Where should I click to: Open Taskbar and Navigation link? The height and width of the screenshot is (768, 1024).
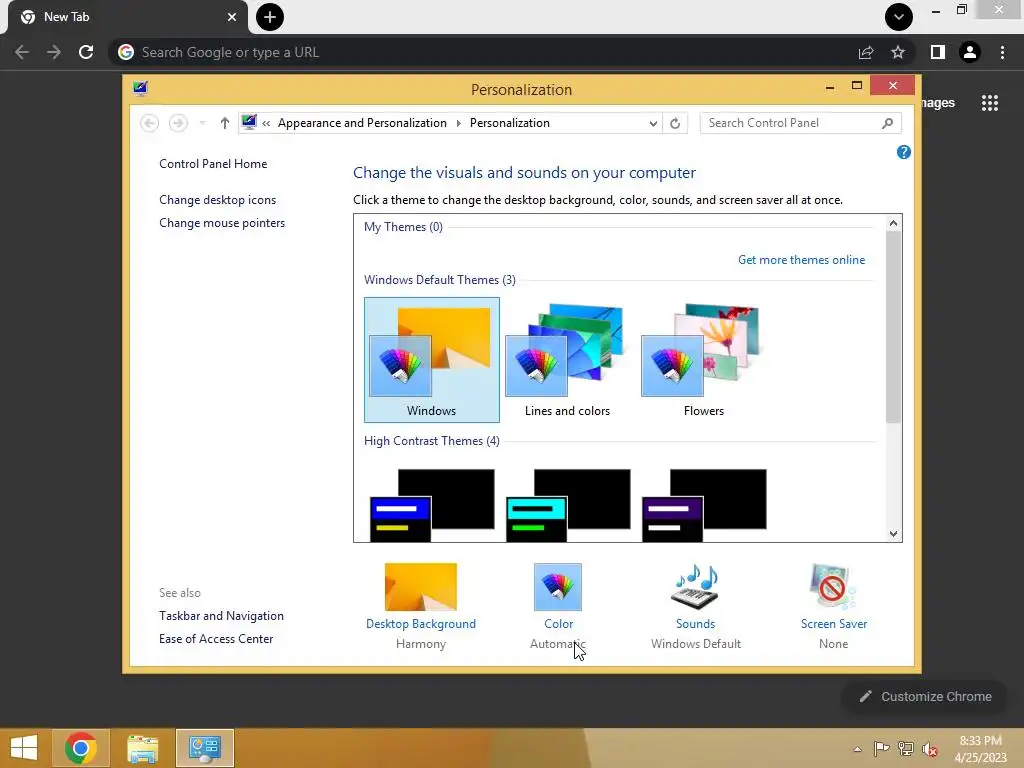pos(221,616)
